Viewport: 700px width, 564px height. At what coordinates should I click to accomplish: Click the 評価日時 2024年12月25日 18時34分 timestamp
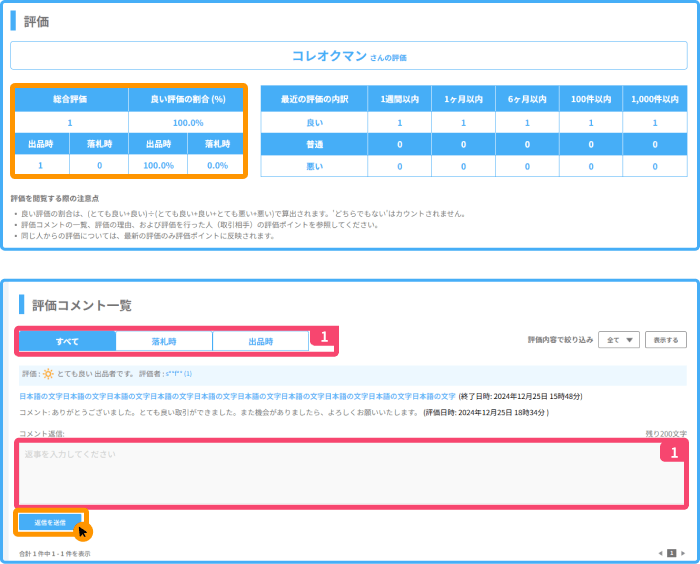click(x=486, y=413)
